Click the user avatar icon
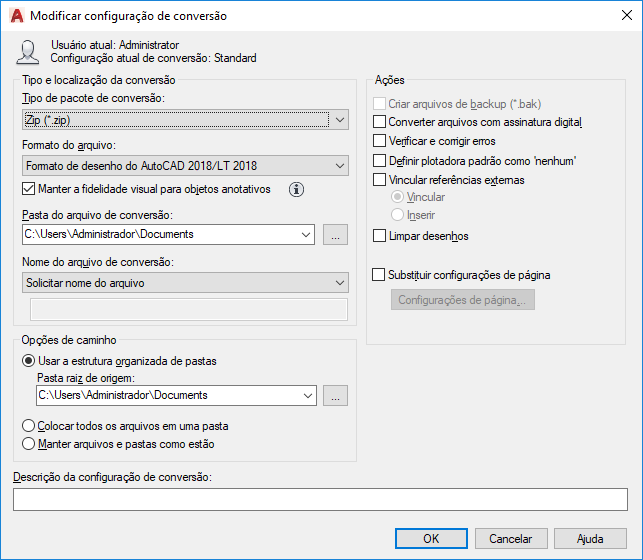 27,52
